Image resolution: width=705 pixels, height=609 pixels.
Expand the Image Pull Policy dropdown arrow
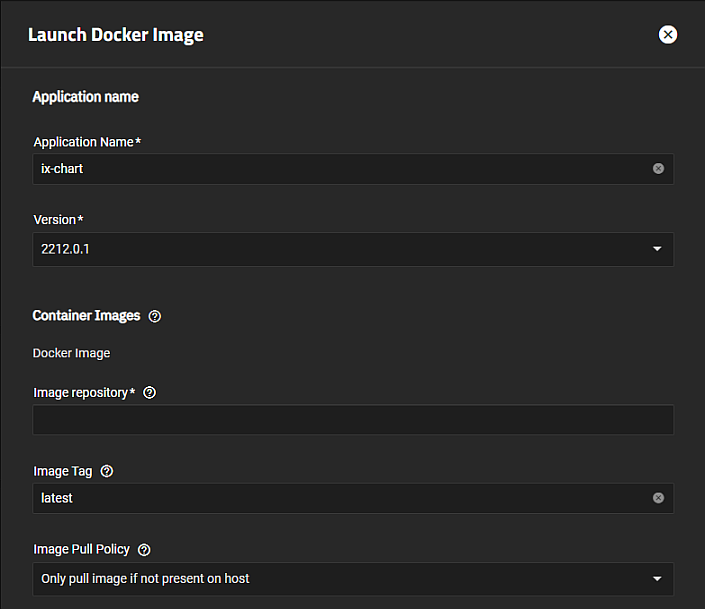tap(657, 579)
